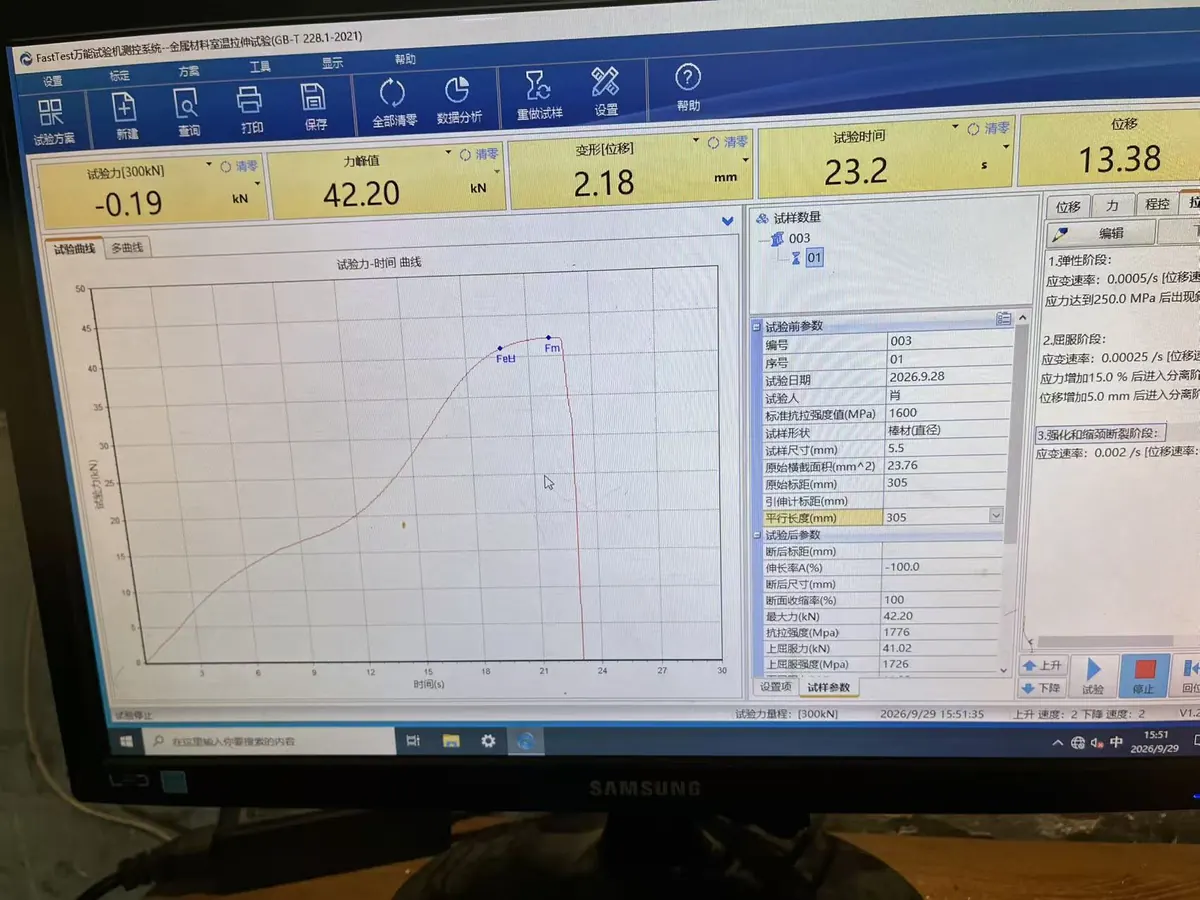1200x900 pixels.
Task: Open the 标定 menu
Action: [119, 77]
